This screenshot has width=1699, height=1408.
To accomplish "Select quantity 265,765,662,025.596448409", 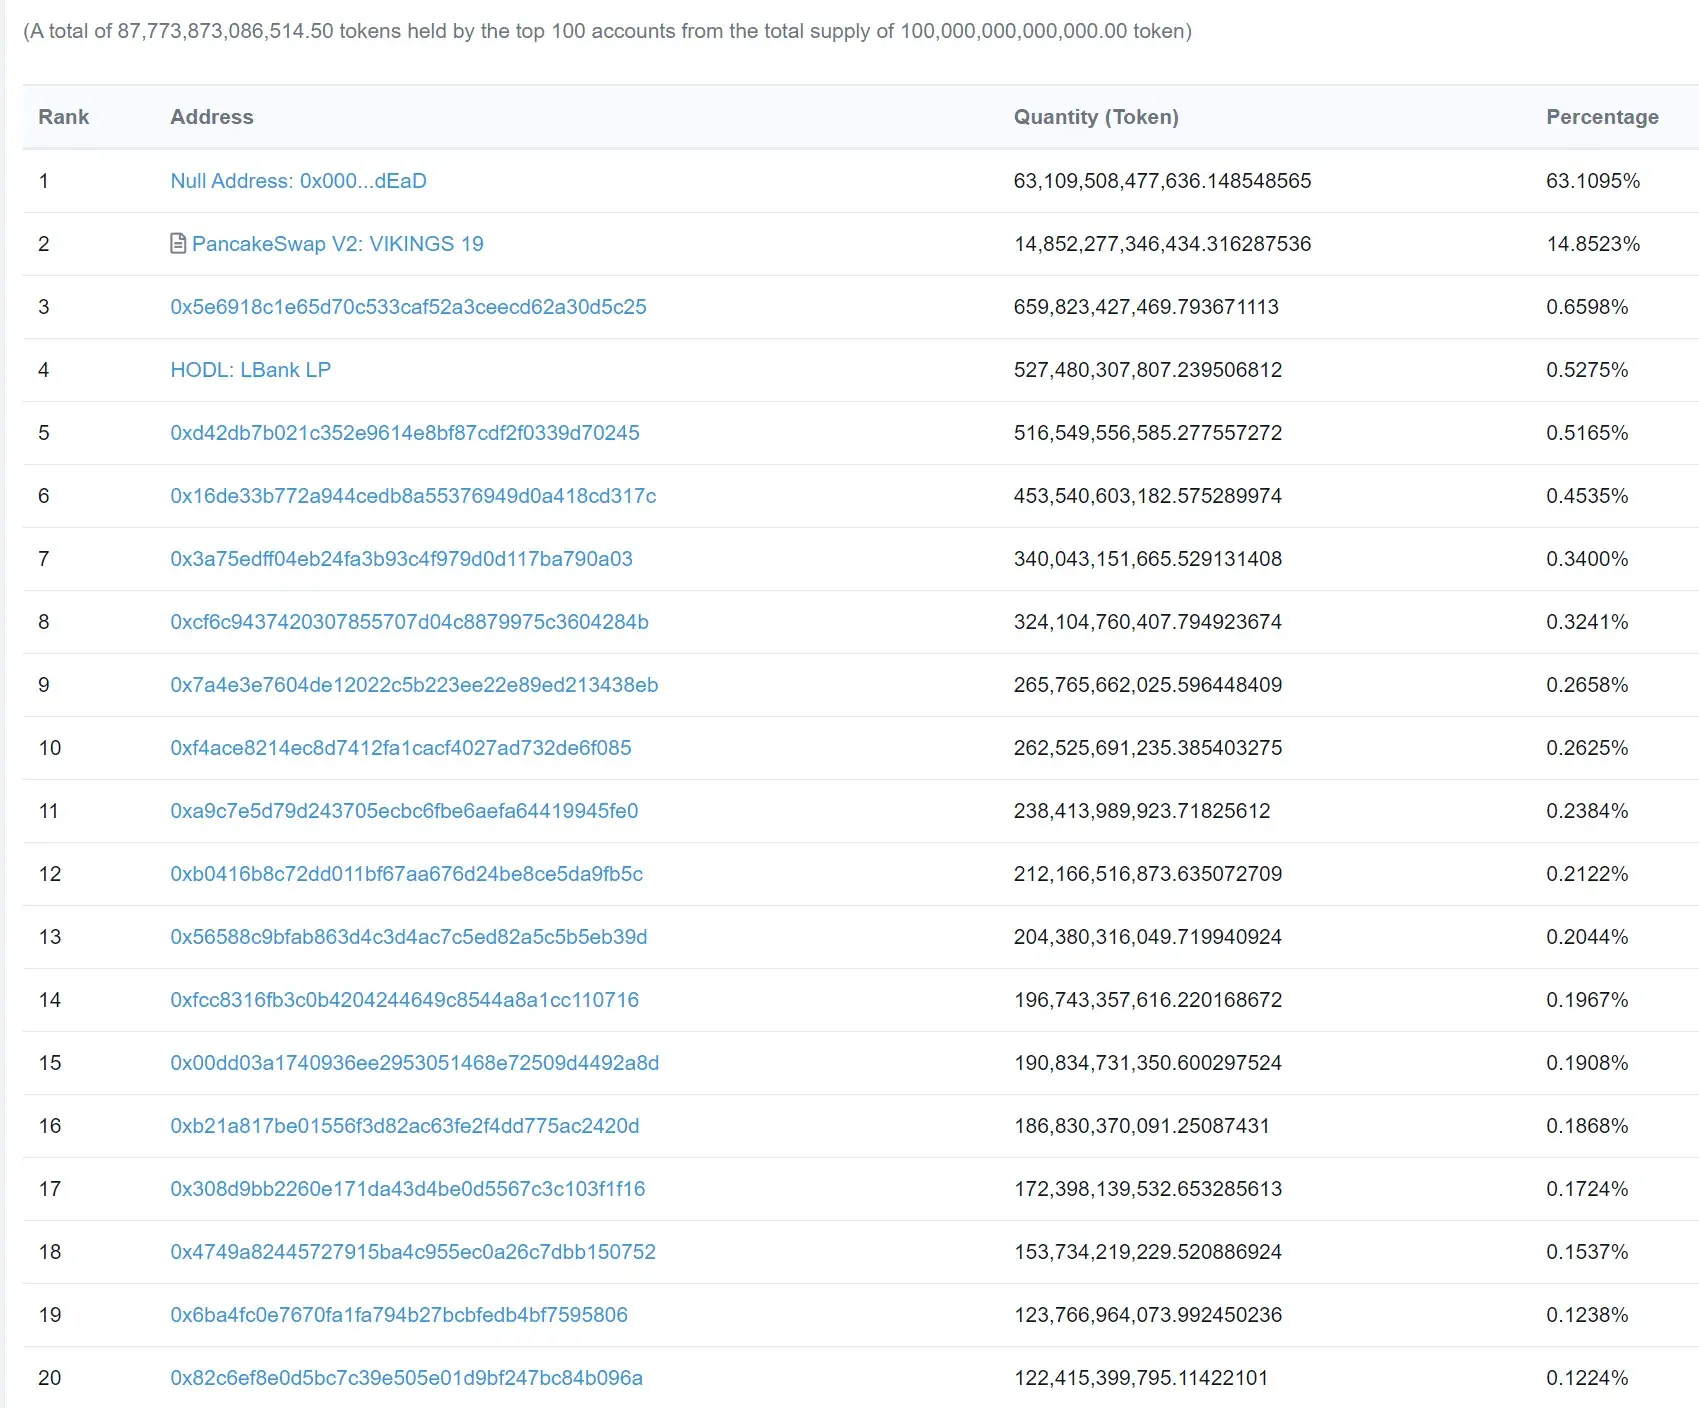I will [1148, 685].
